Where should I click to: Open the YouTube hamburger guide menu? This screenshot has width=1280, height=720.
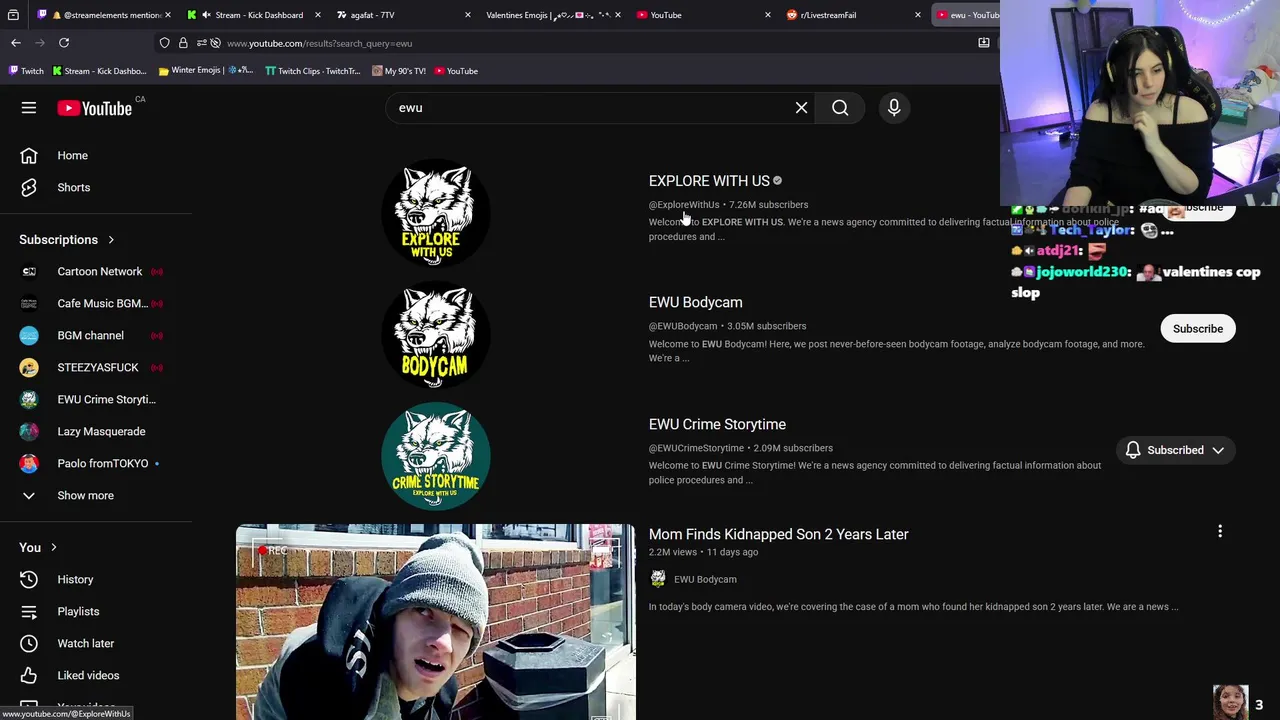(x=29, y=108)
